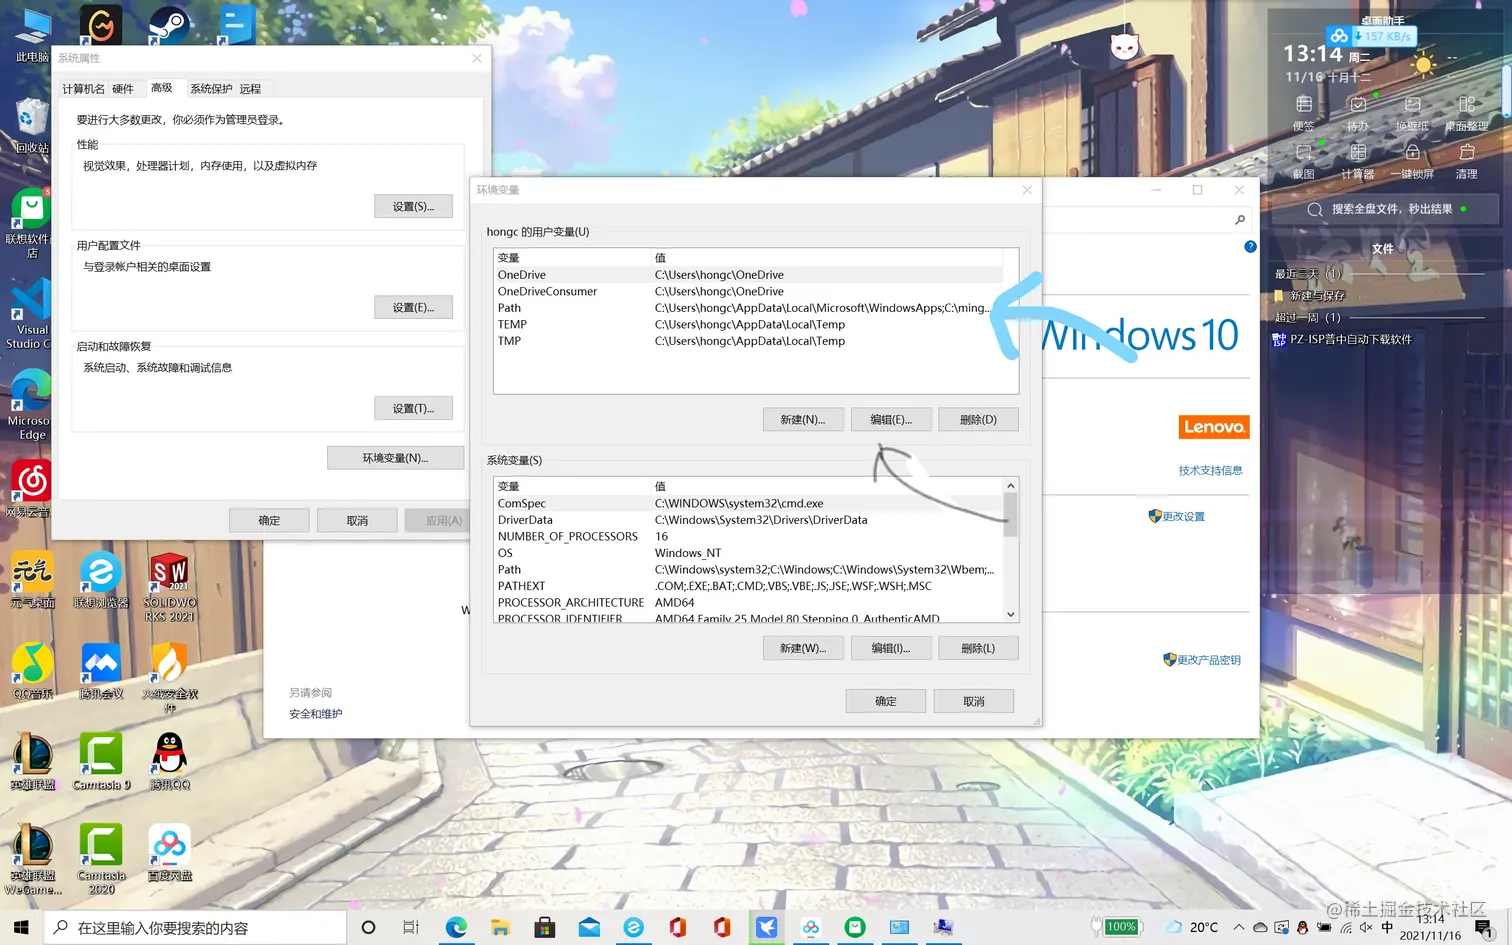
Task: Switch to the 硬件 tab
Action: click(122, 89)
